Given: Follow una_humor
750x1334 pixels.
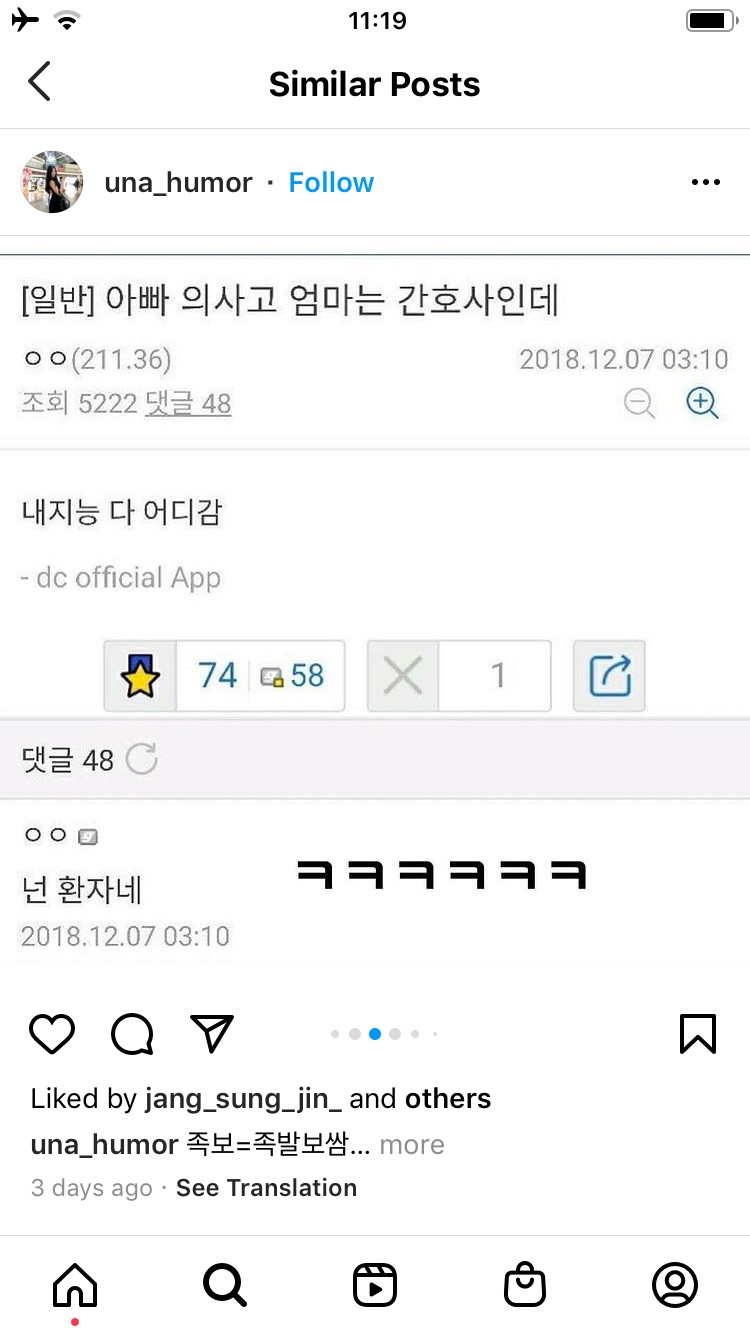Looking at the screenshot, I should (331, 183).
